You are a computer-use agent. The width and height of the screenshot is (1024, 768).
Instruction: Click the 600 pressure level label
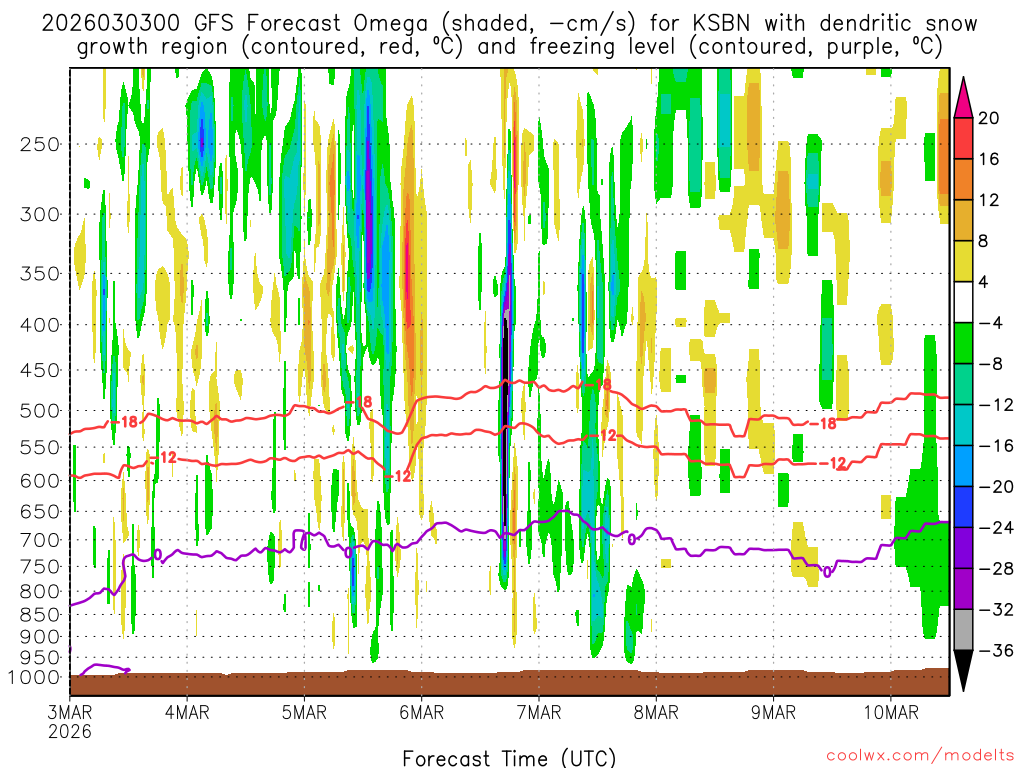[40, 481]
